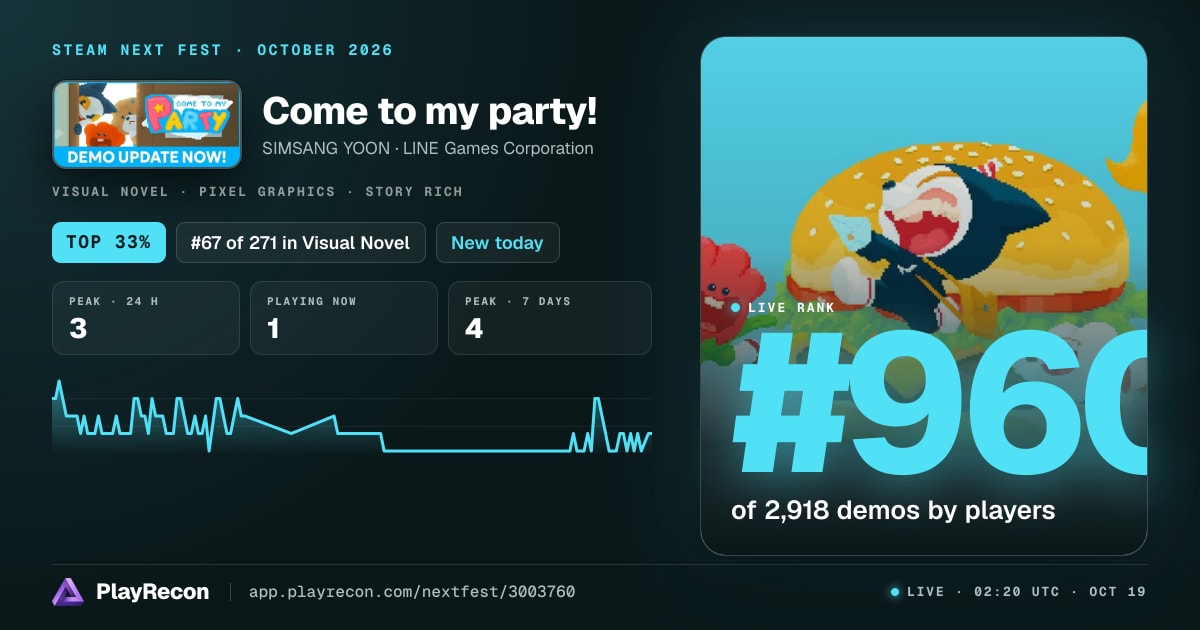Click the #67 of 271 in Visual Novel badge
The height and width of the screenshot is (630, 1200).
point(301,242)
